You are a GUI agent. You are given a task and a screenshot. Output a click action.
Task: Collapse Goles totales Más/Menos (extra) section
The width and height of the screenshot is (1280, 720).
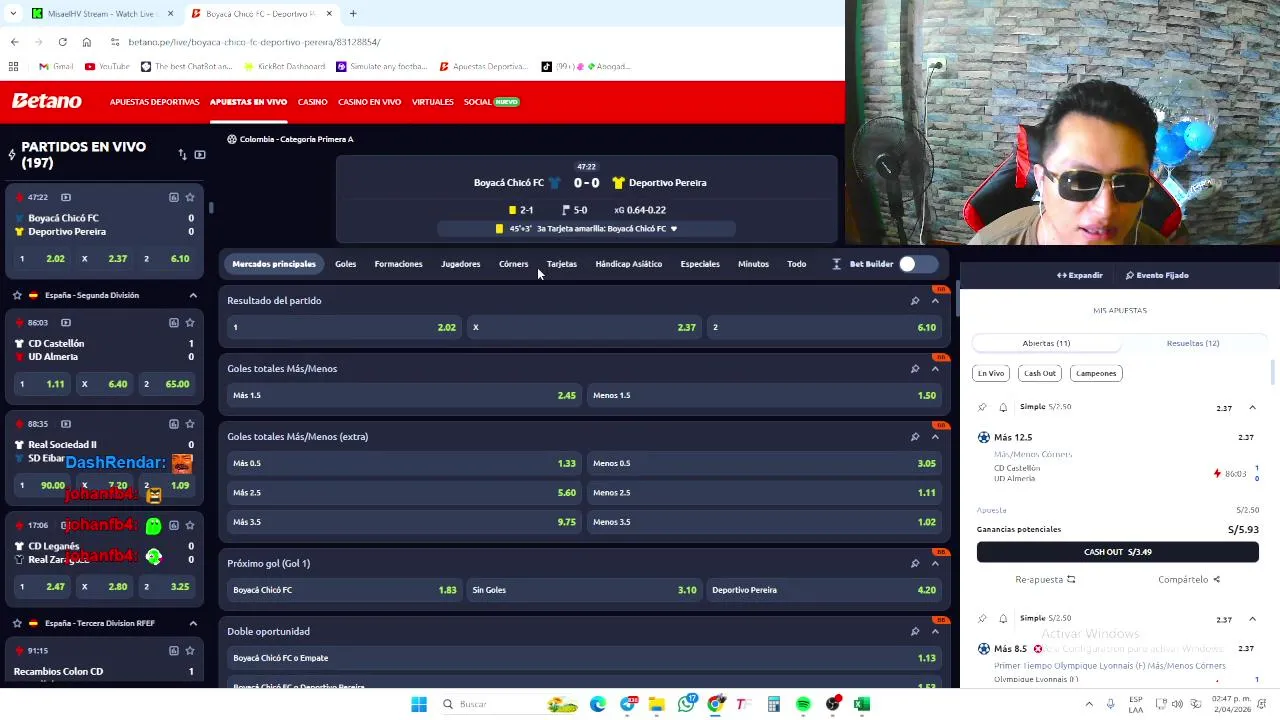tap(936, 436)
